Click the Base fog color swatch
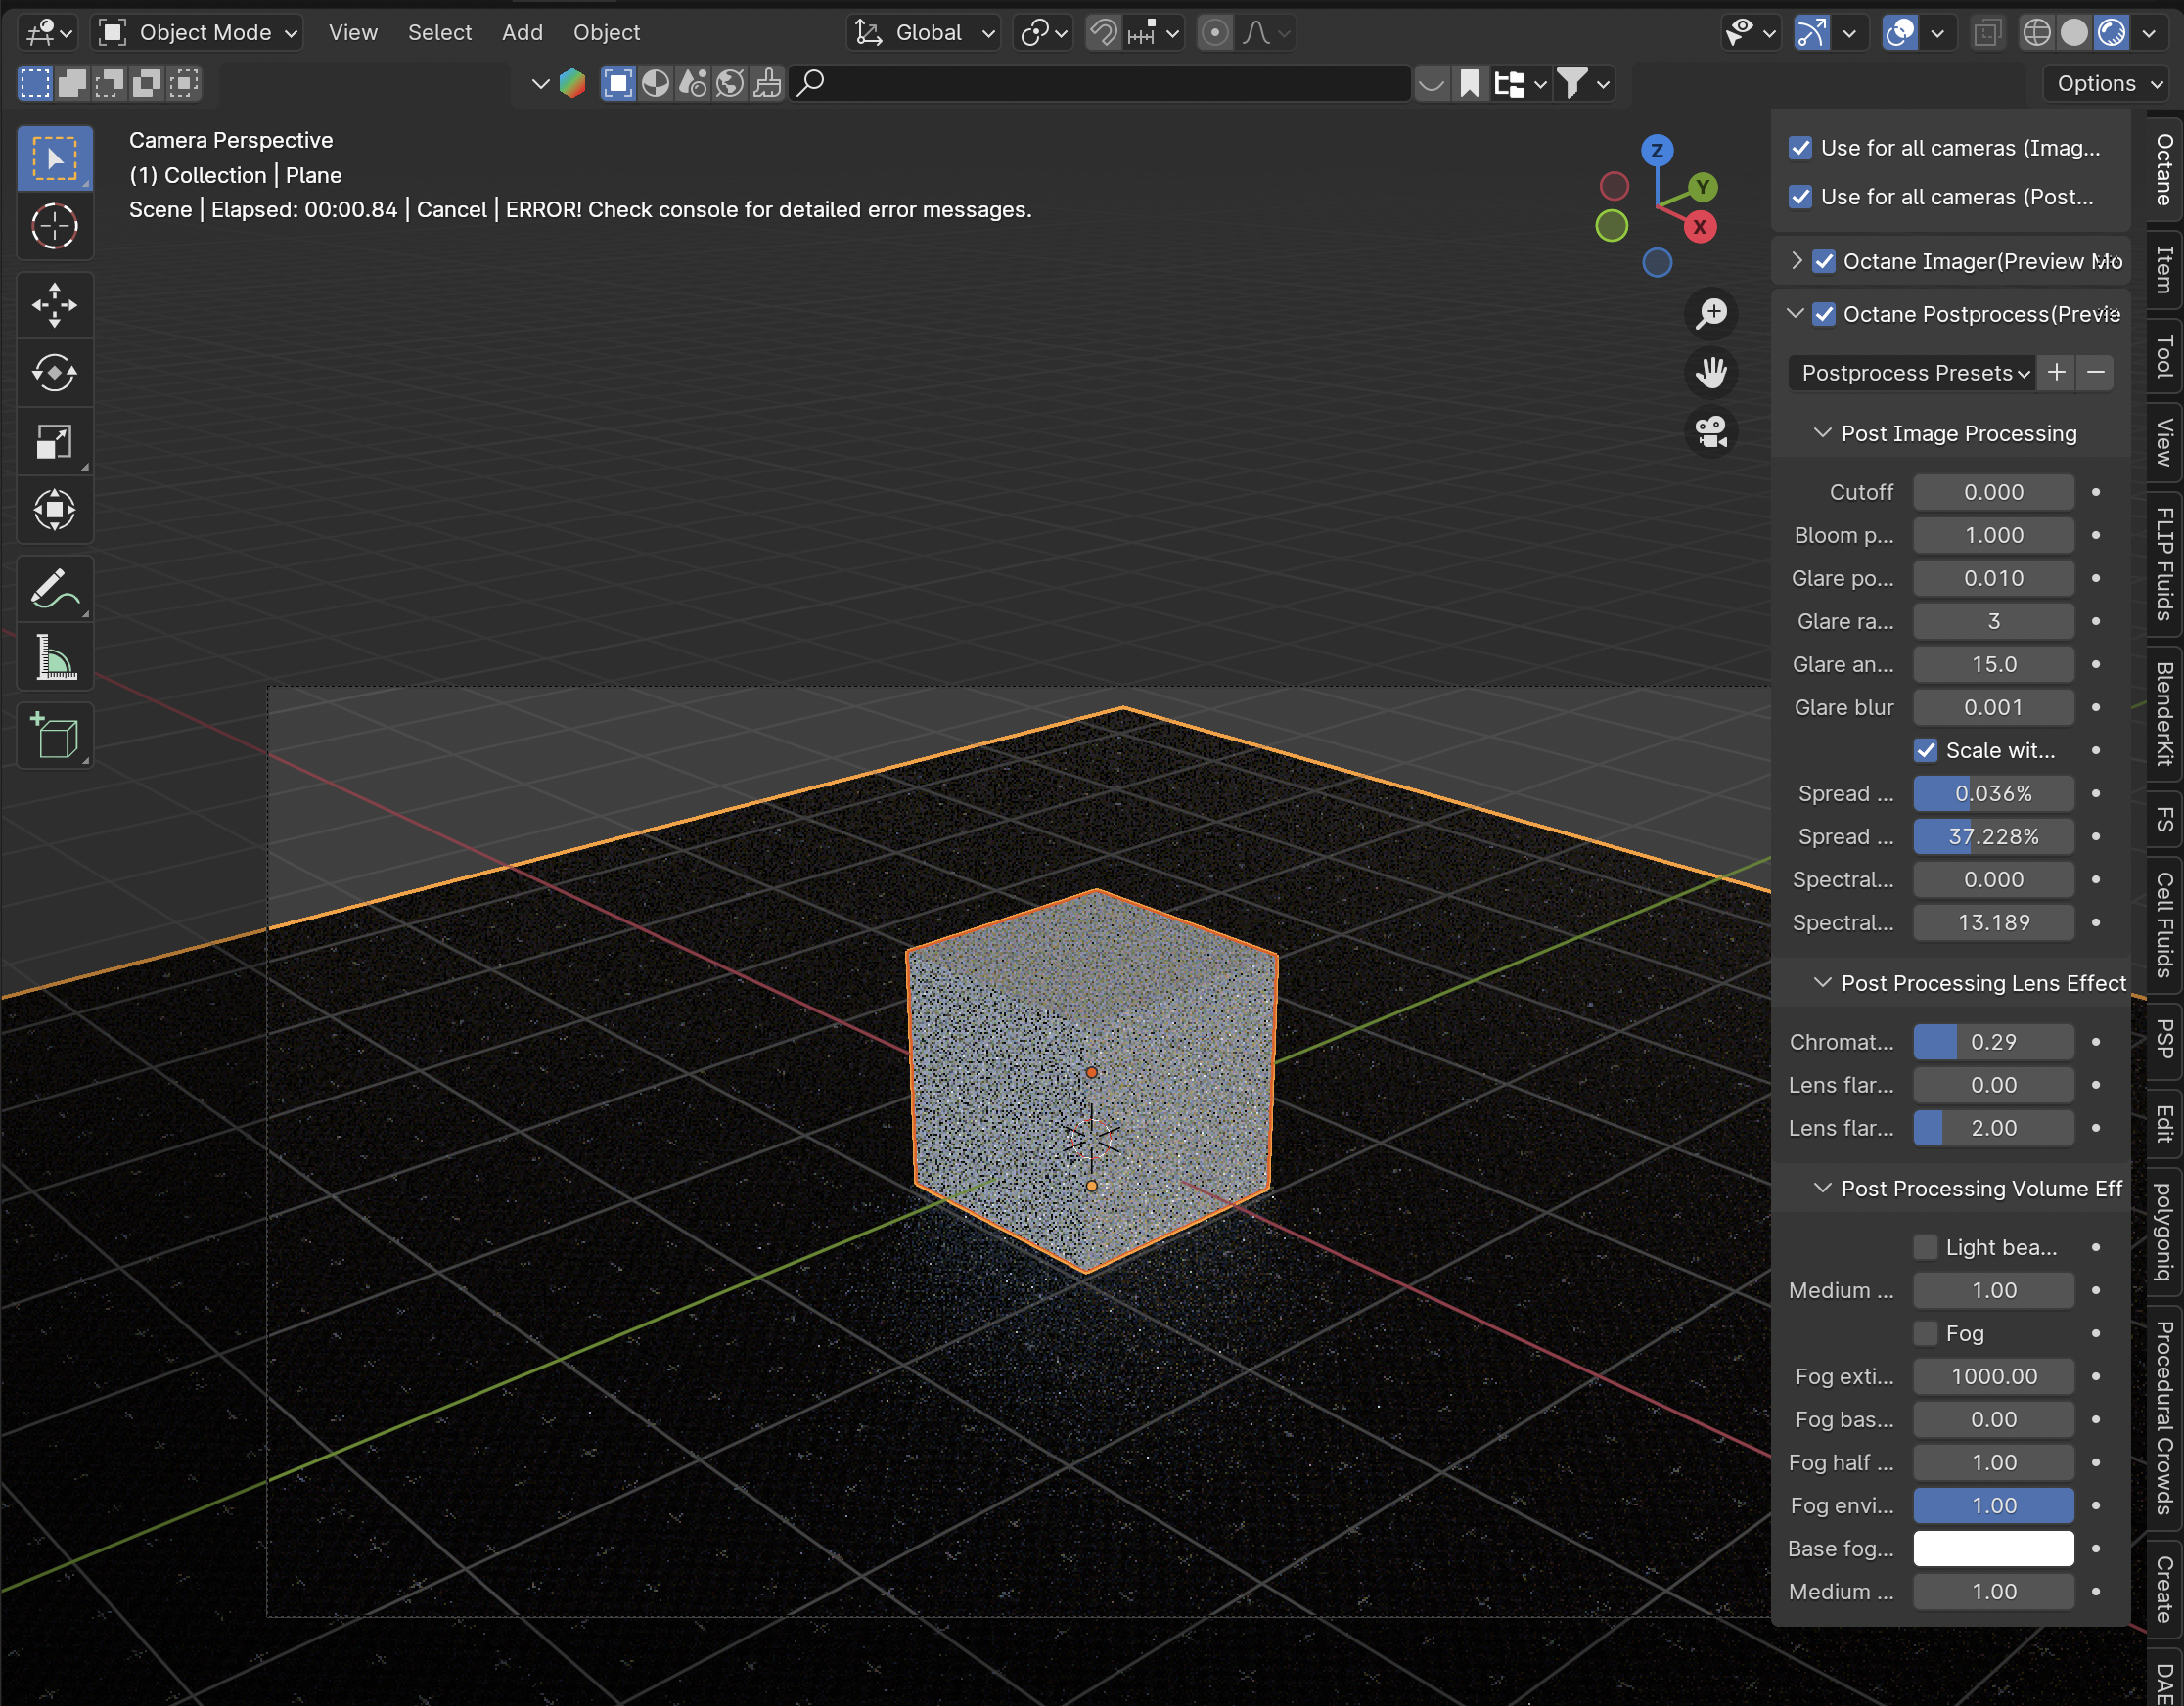This screenshot has height=1706, width=2184. (x=1993, y=1548)
